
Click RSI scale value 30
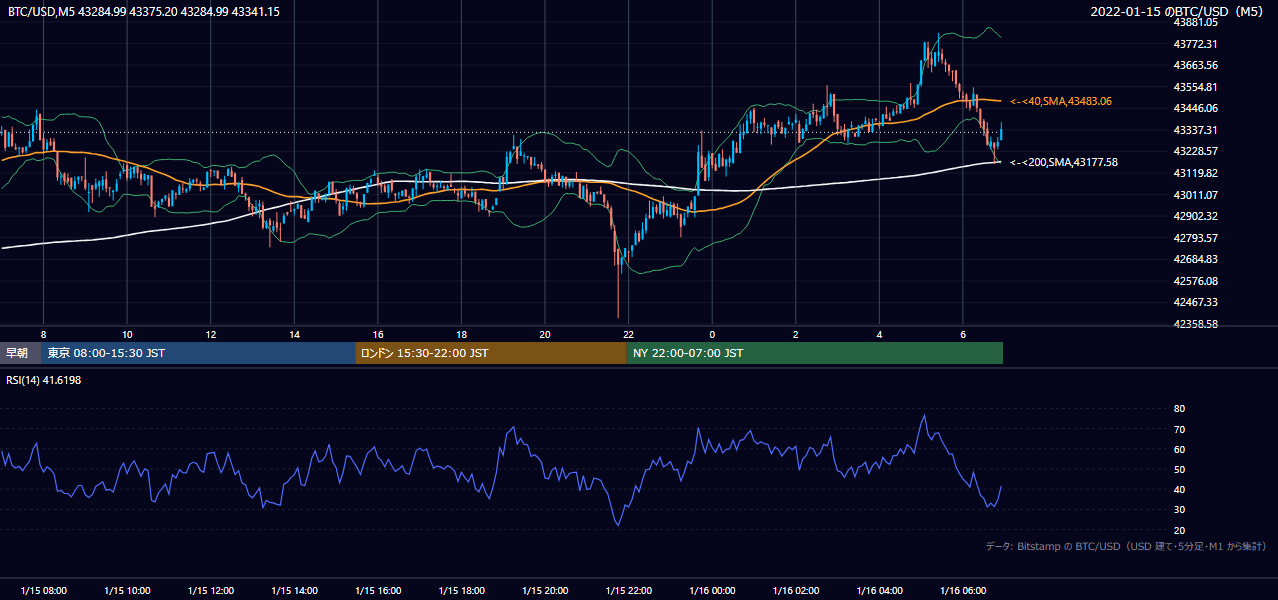[1179, 510]
